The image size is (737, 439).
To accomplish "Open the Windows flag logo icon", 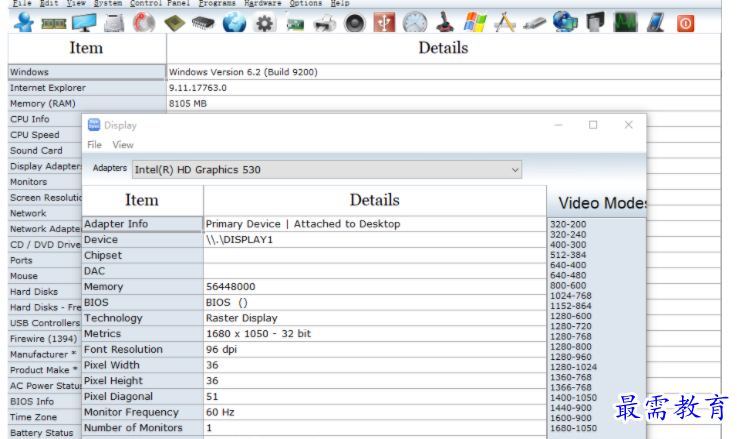I will tap(475, 23).
